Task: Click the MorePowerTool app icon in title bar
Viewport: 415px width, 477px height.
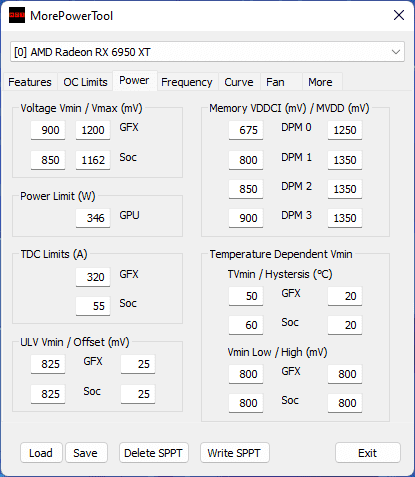Action: (17, 15)
